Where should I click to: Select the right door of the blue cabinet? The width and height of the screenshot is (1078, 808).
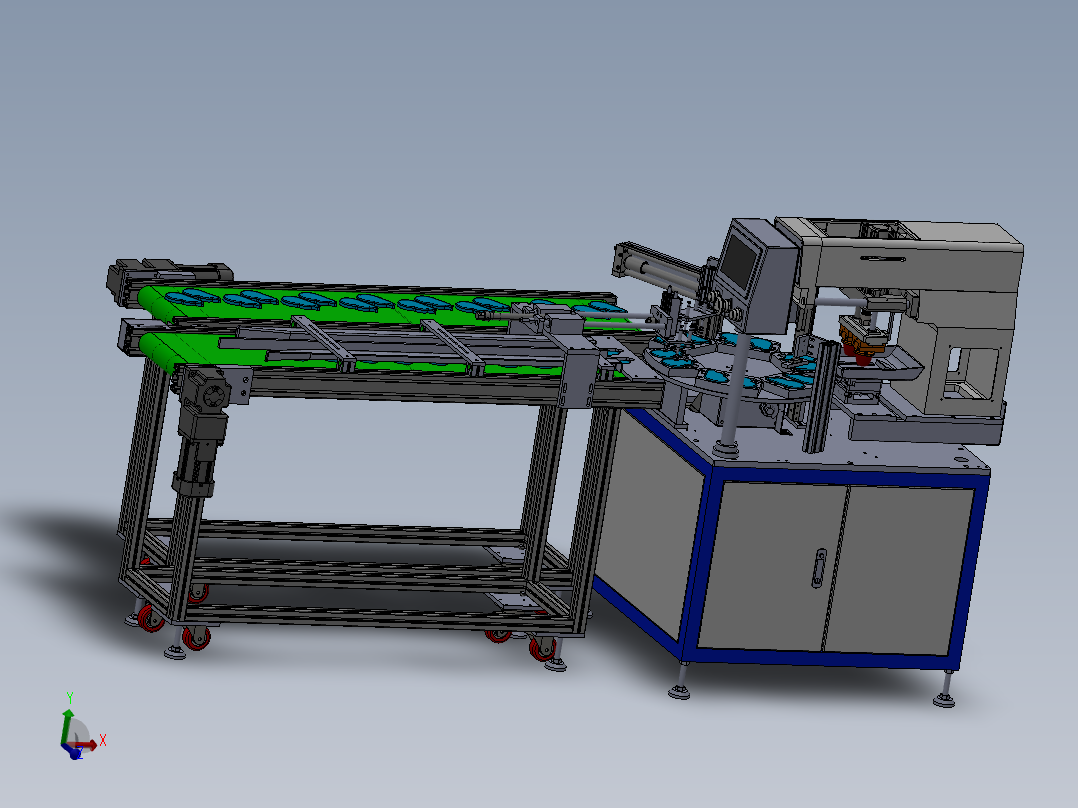(x=899, y=570)
